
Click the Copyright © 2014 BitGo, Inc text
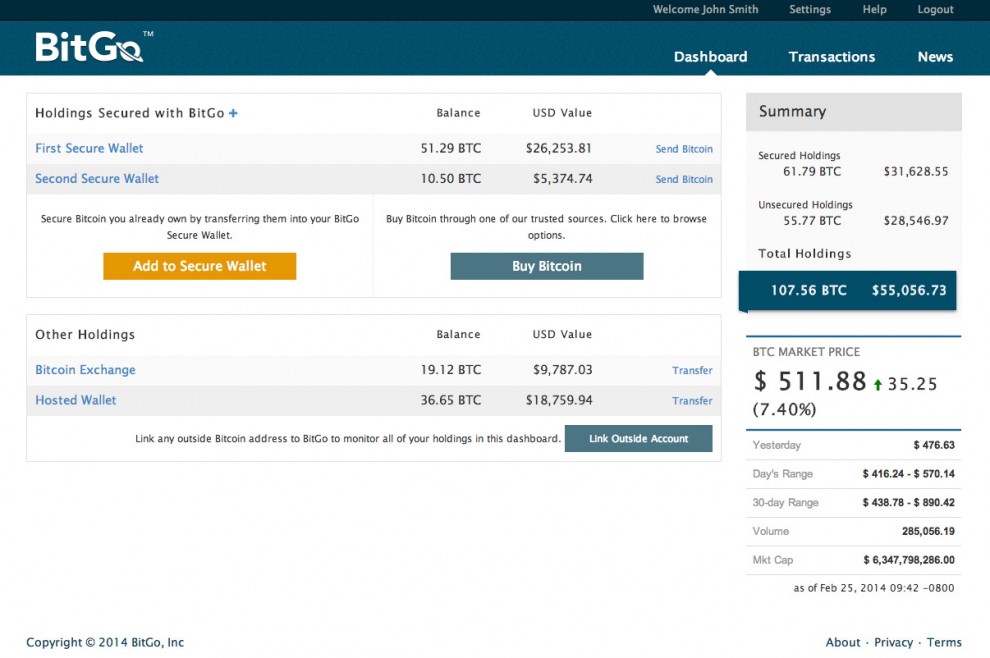(x=105, y=642)
